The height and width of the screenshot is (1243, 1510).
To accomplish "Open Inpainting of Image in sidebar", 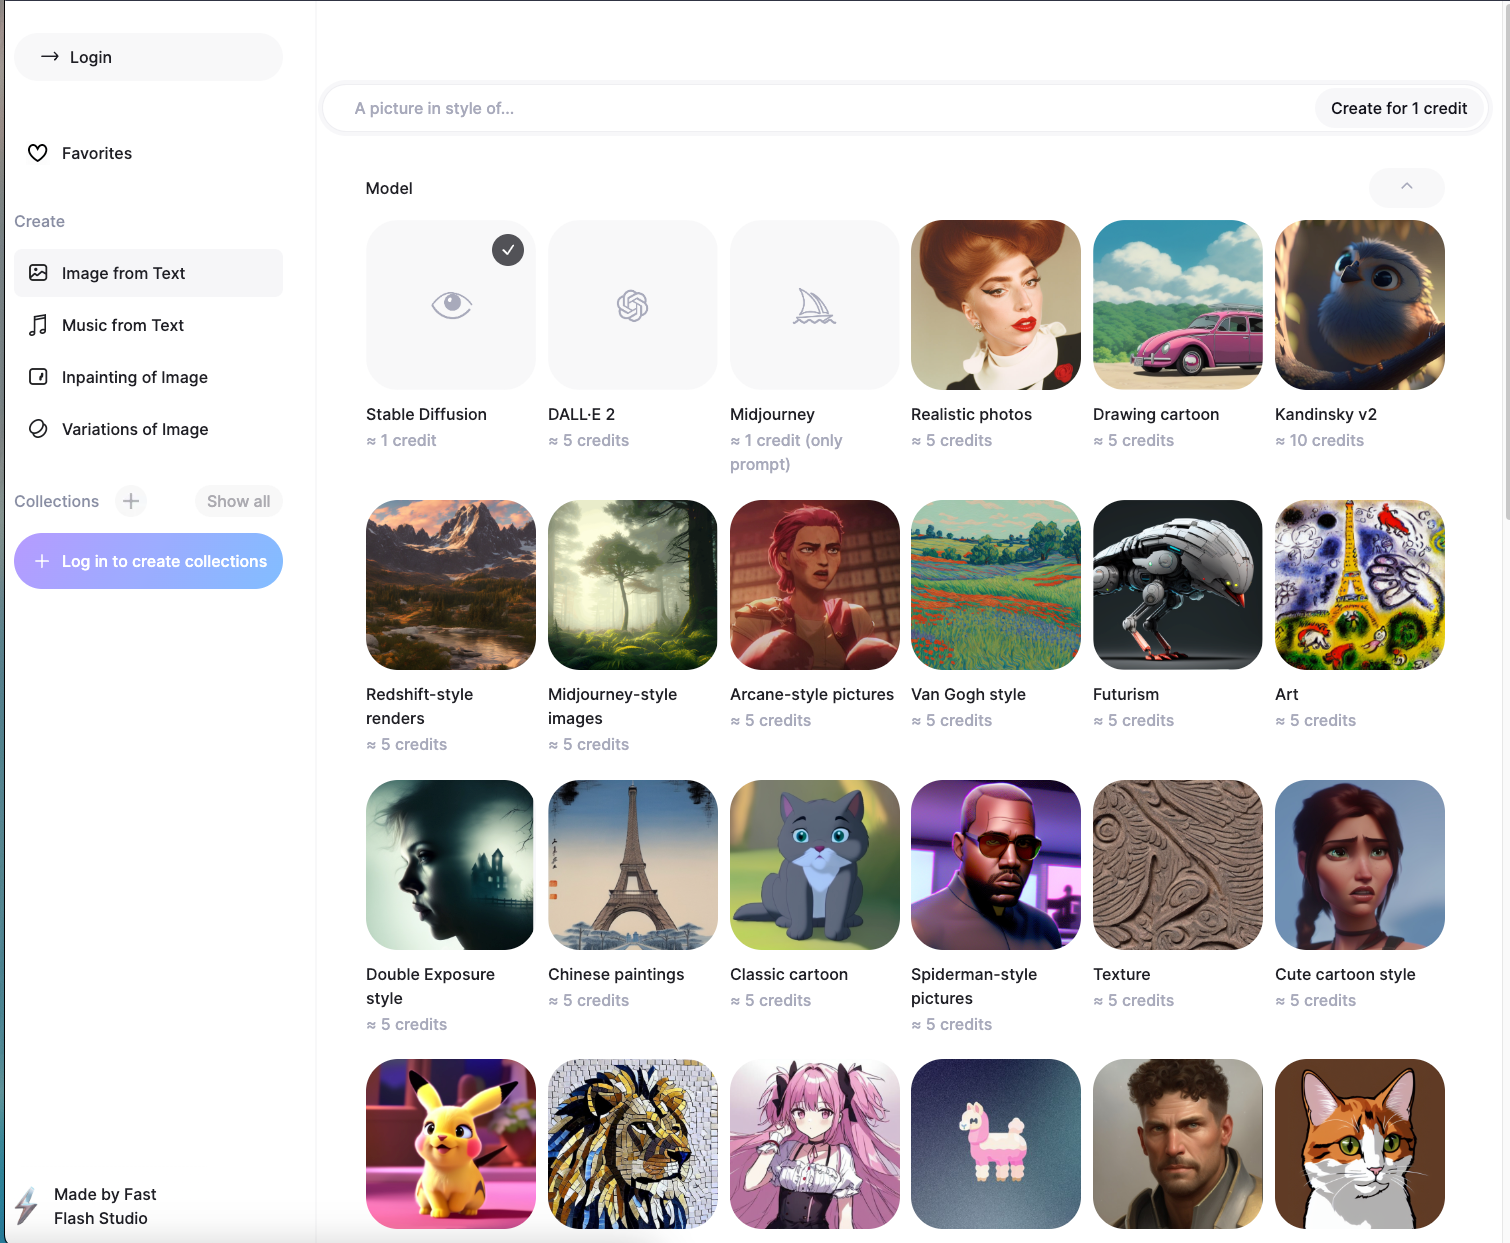I will point(148,377).
